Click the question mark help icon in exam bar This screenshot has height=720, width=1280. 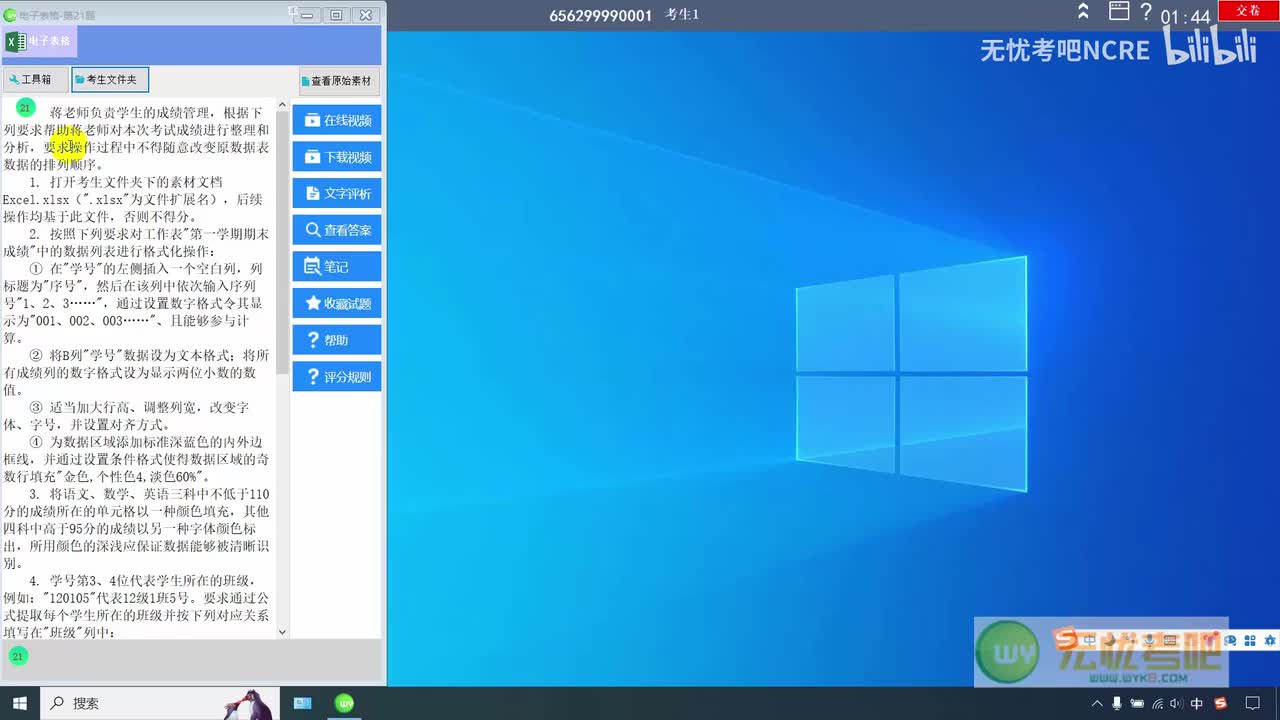click(x=1146, y=12)
